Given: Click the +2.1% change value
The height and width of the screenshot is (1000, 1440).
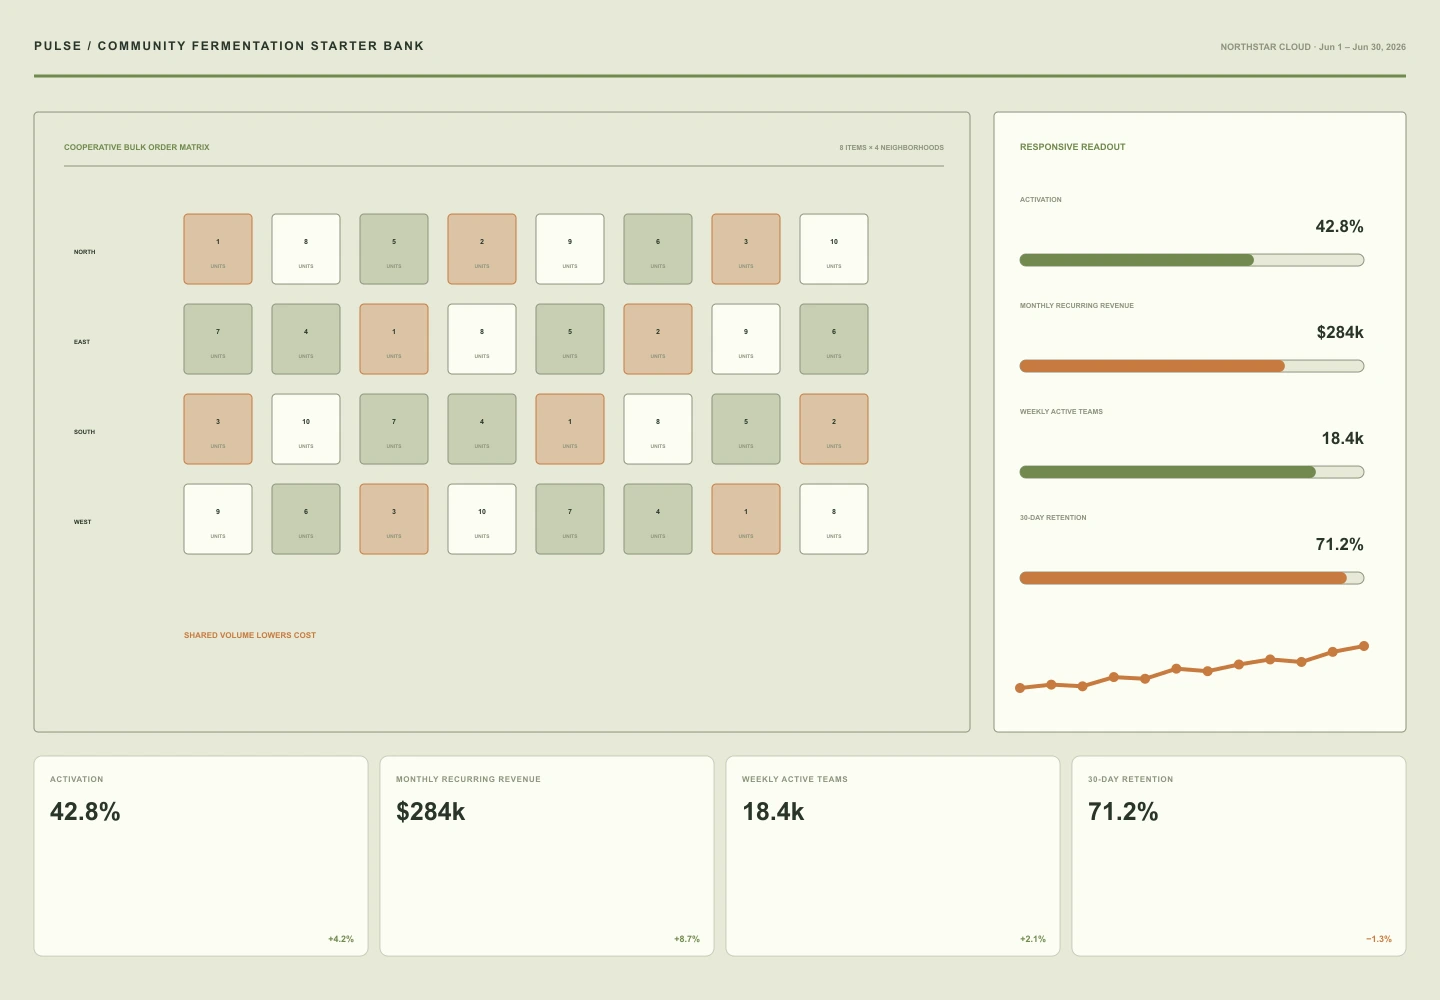Looking at the screenshot, I should point(1033,939).
